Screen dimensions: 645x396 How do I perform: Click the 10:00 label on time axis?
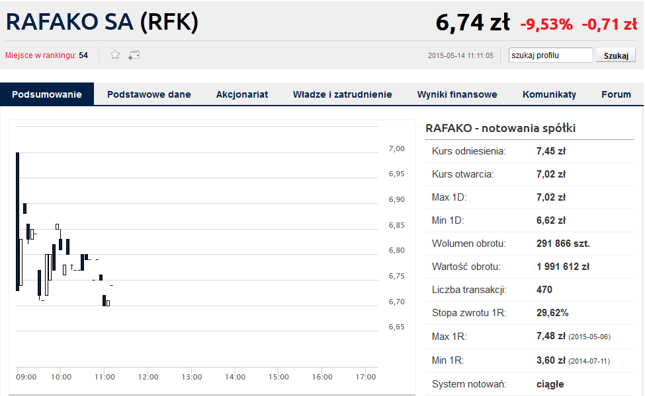click(61, 377)
